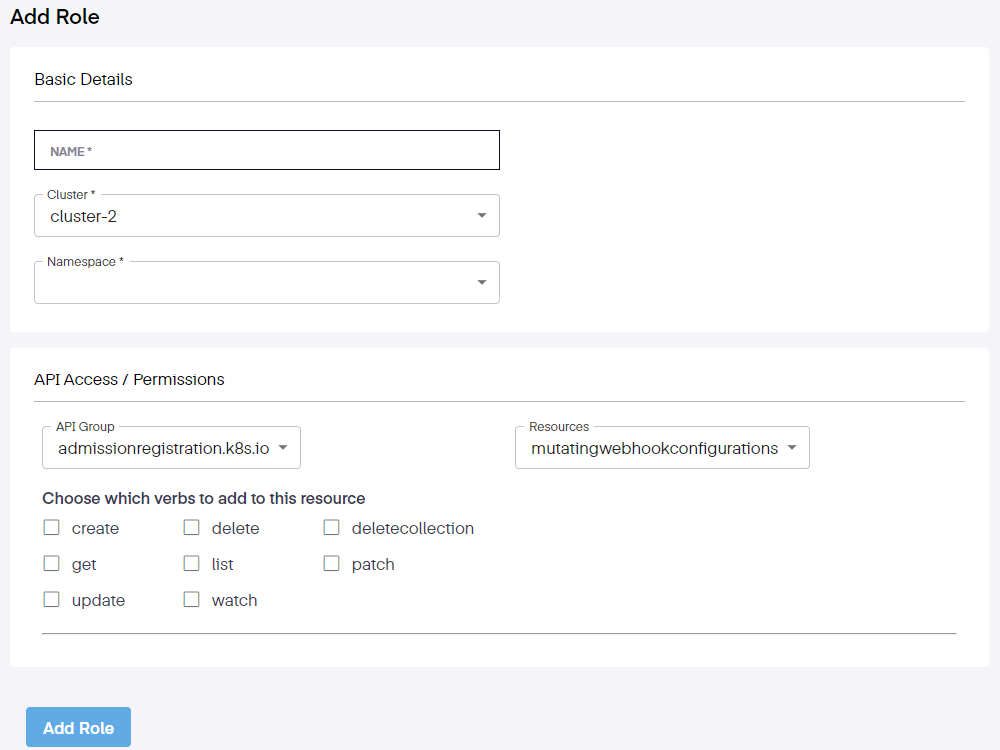The image size is (1000, 750).
Task: Click the API Access / Permissions heading
Action: click(129, 379)
